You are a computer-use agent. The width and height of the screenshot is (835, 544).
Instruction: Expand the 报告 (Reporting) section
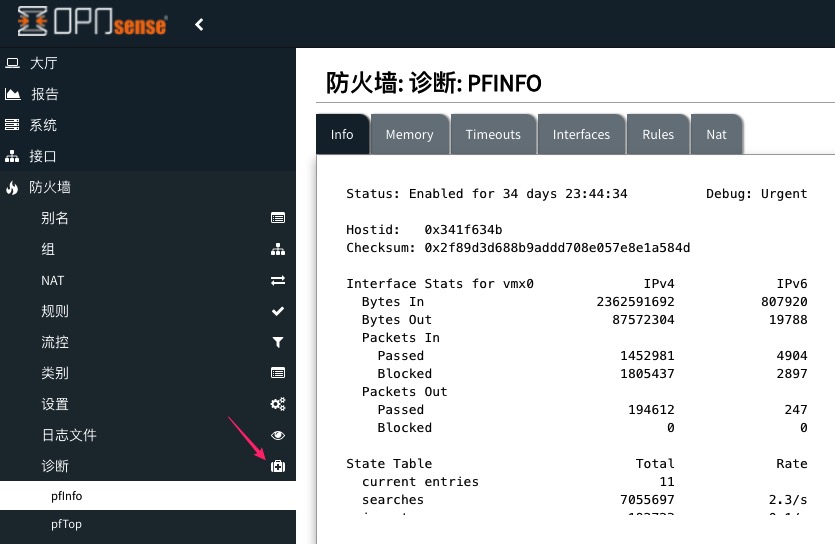45,94
